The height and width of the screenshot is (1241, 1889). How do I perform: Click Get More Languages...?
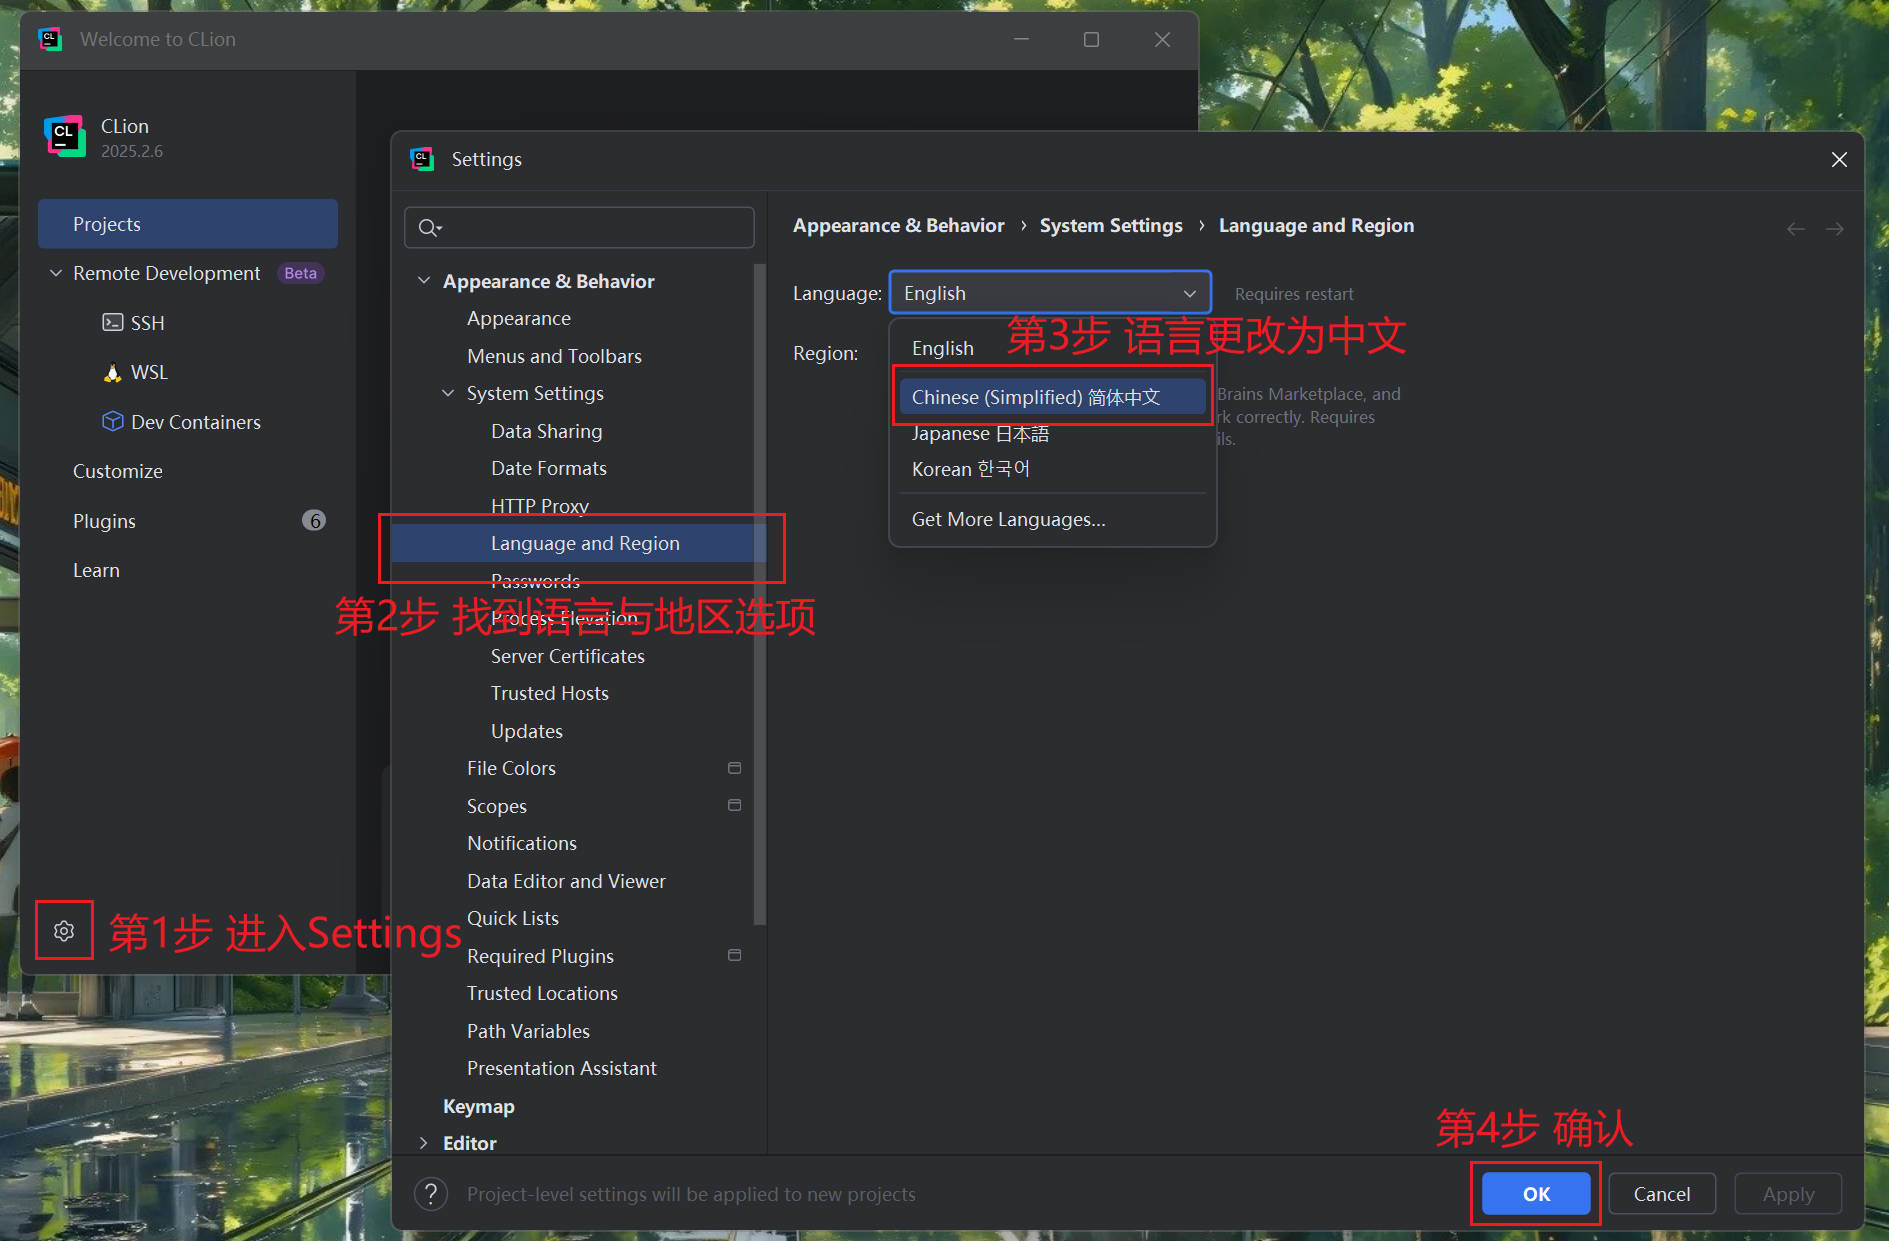coord(1052,519)
